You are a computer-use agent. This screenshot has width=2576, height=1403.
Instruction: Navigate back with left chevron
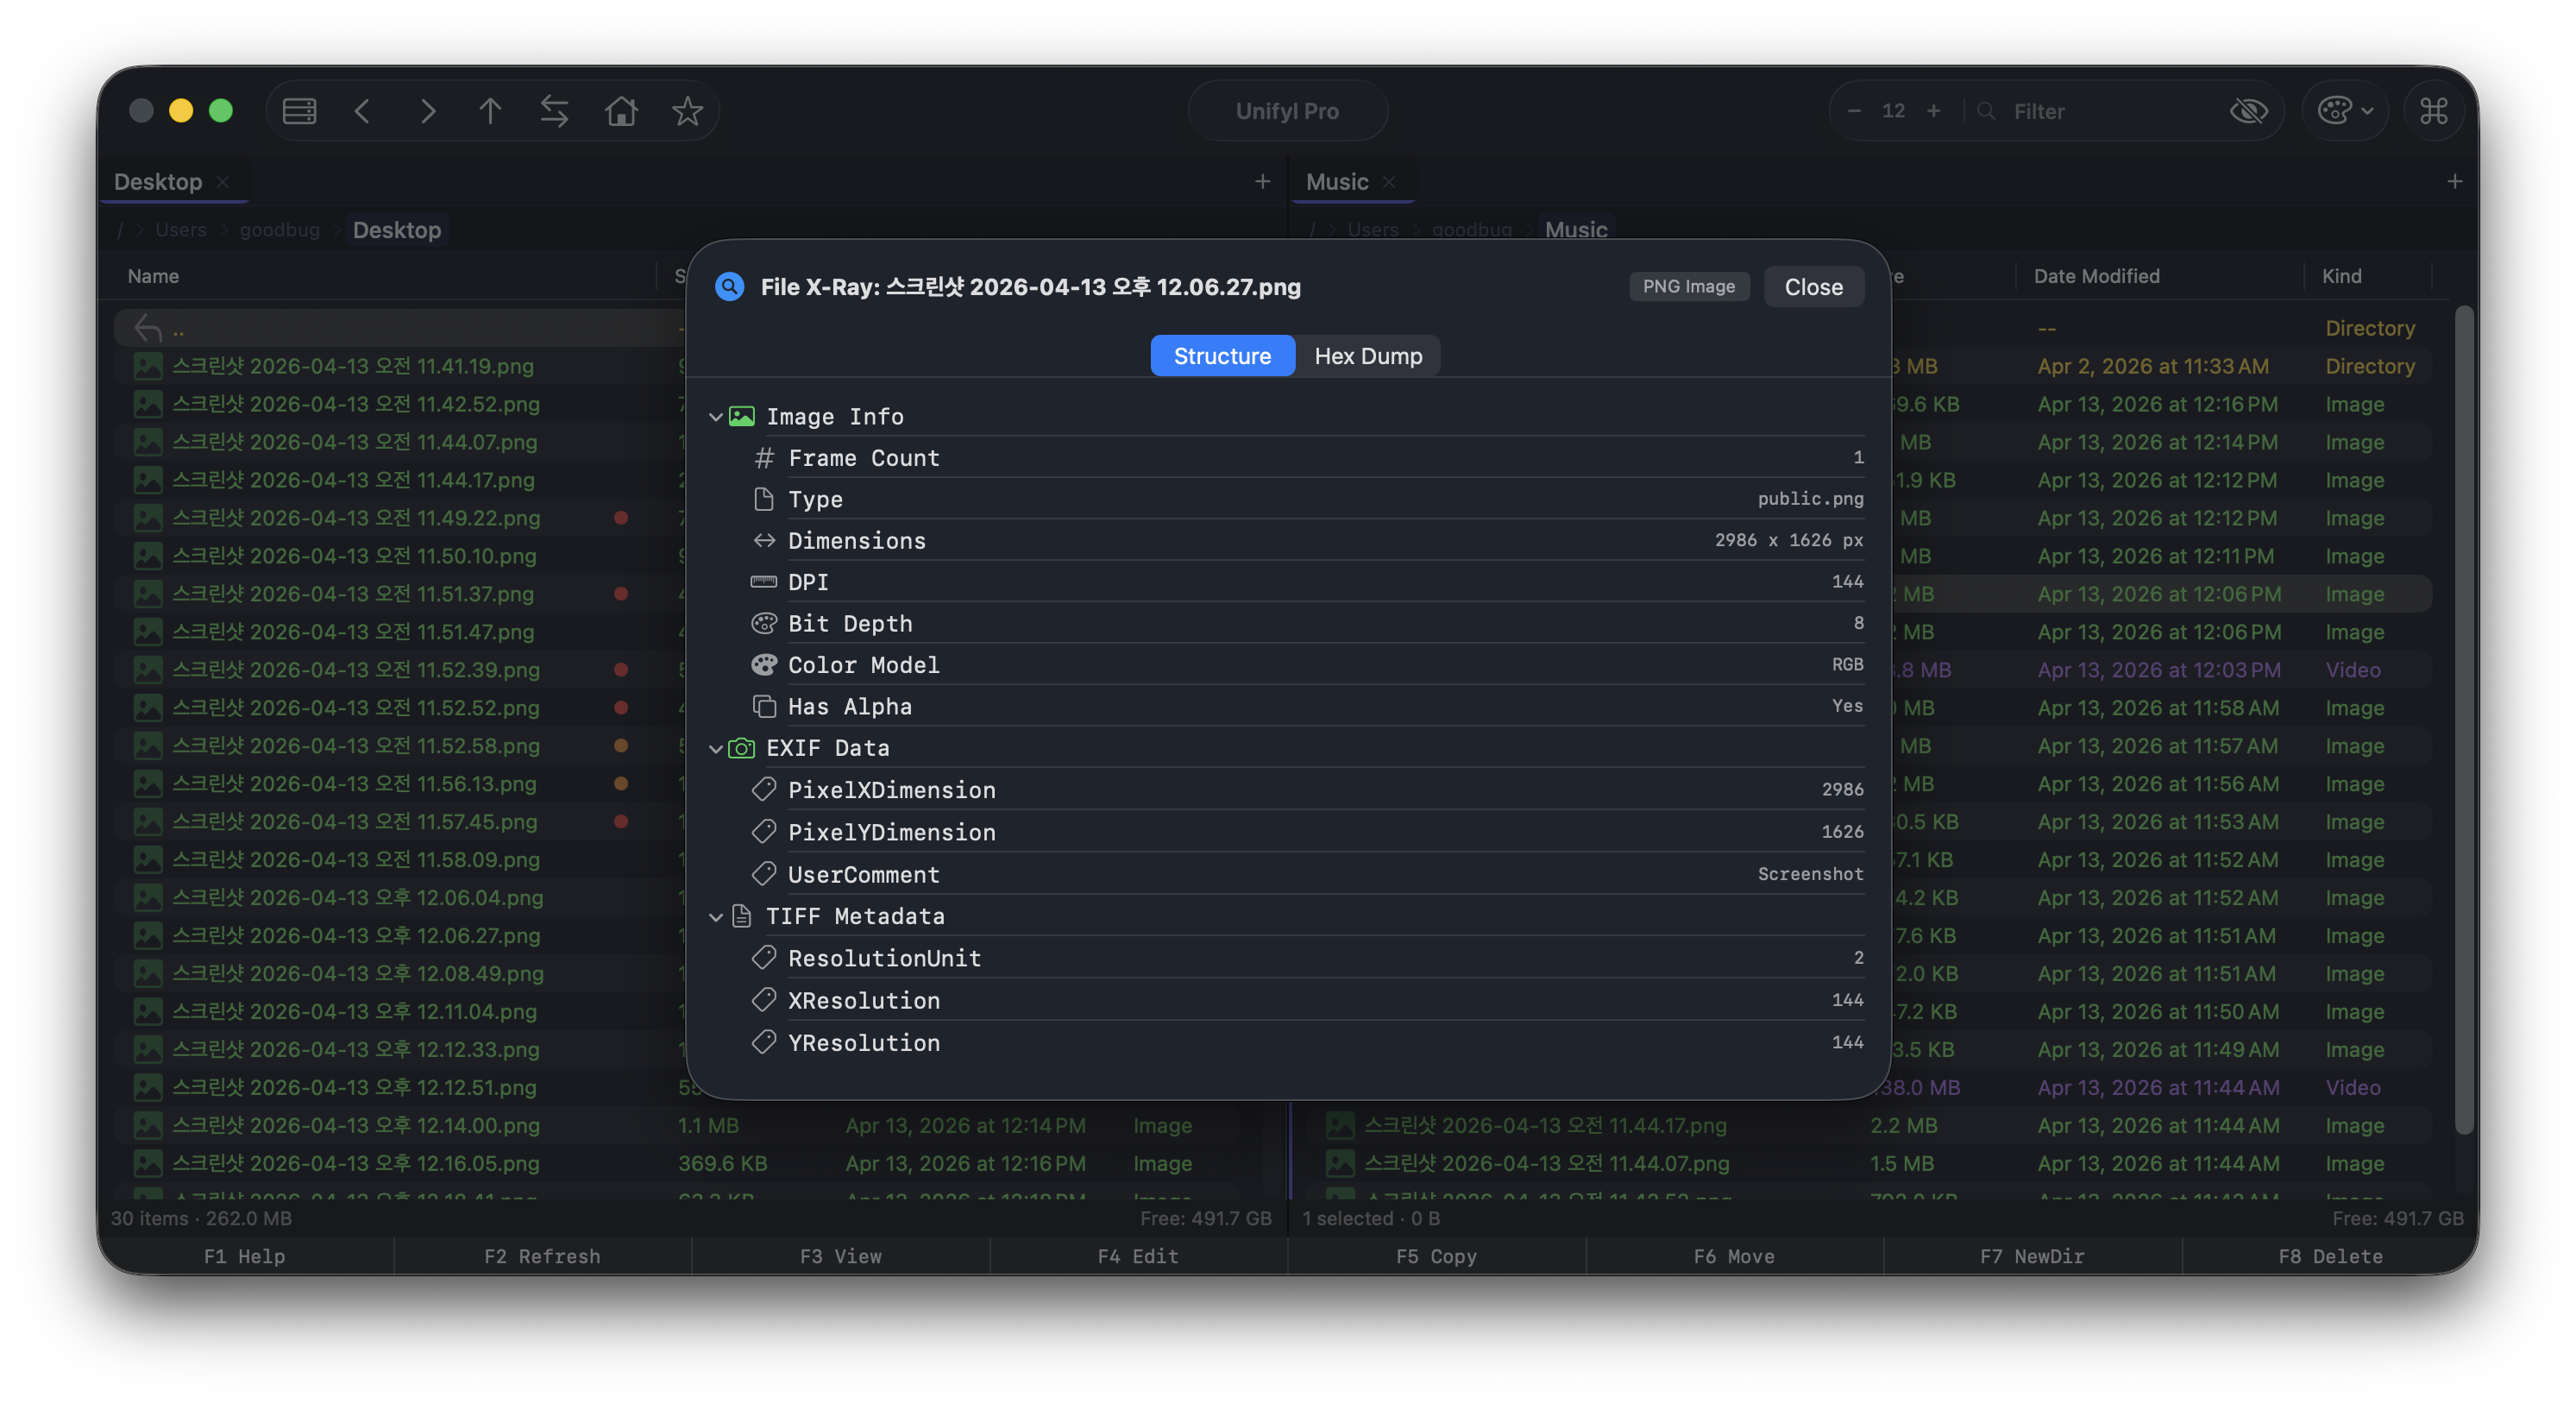(x=363, y=111)
